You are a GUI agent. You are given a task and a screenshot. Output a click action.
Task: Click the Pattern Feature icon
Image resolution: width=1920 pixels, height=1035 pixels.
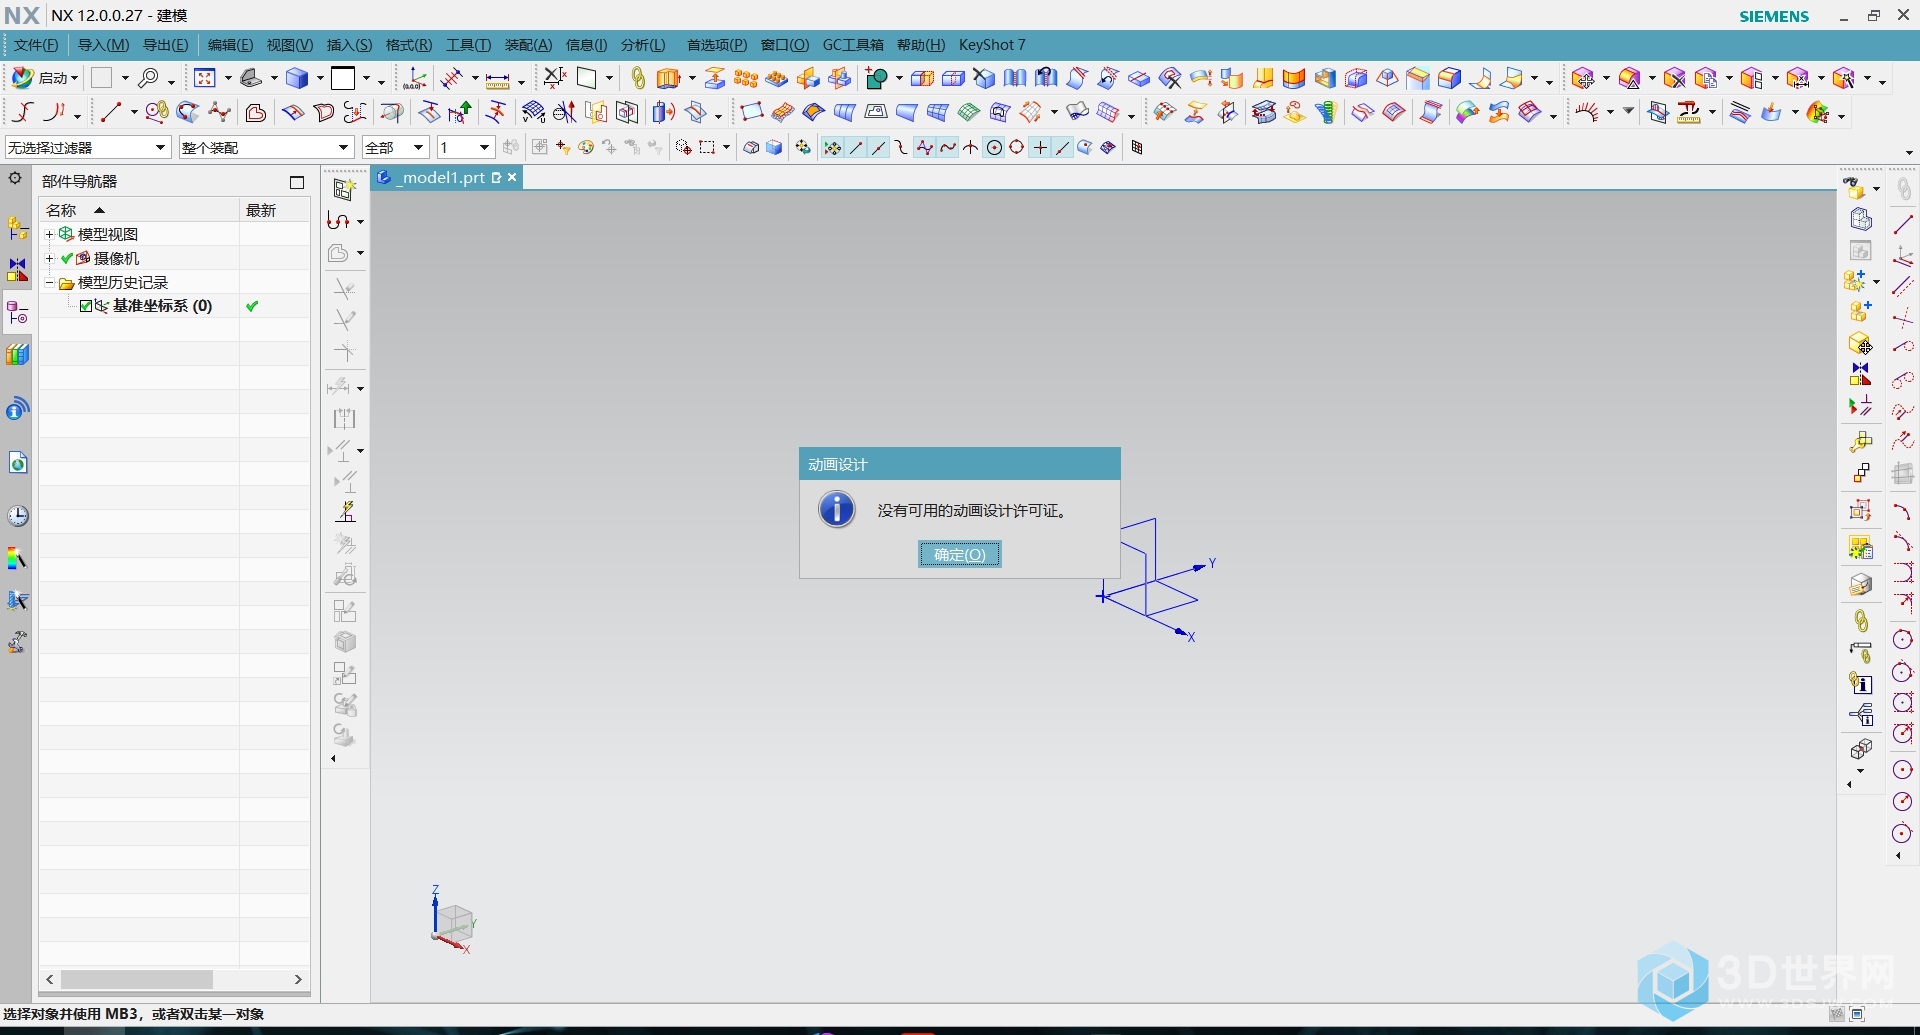[x=746, y=78]
